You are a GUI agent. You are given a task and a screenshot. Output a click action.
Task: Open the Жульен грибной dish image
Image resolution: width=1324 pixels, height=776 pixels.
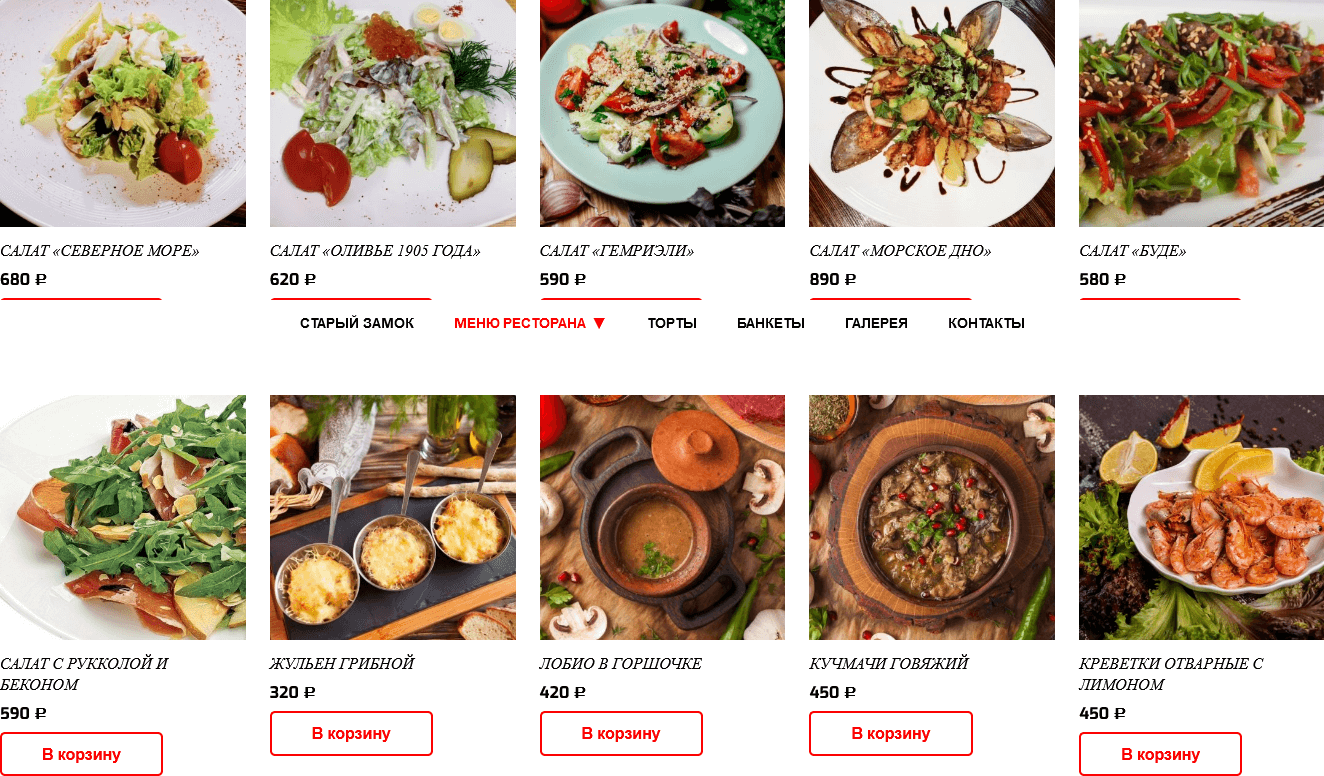tap(393, 517)
